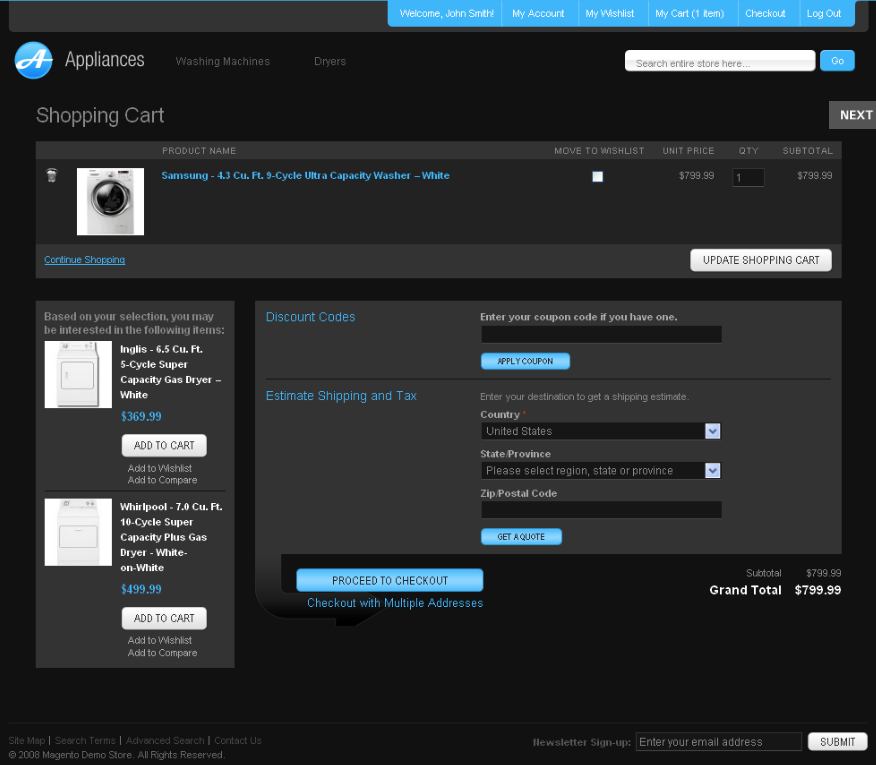Open Whirlpool 7.0 Cu. Ft. dryer link
876x765 pixels.
point(171,537)
